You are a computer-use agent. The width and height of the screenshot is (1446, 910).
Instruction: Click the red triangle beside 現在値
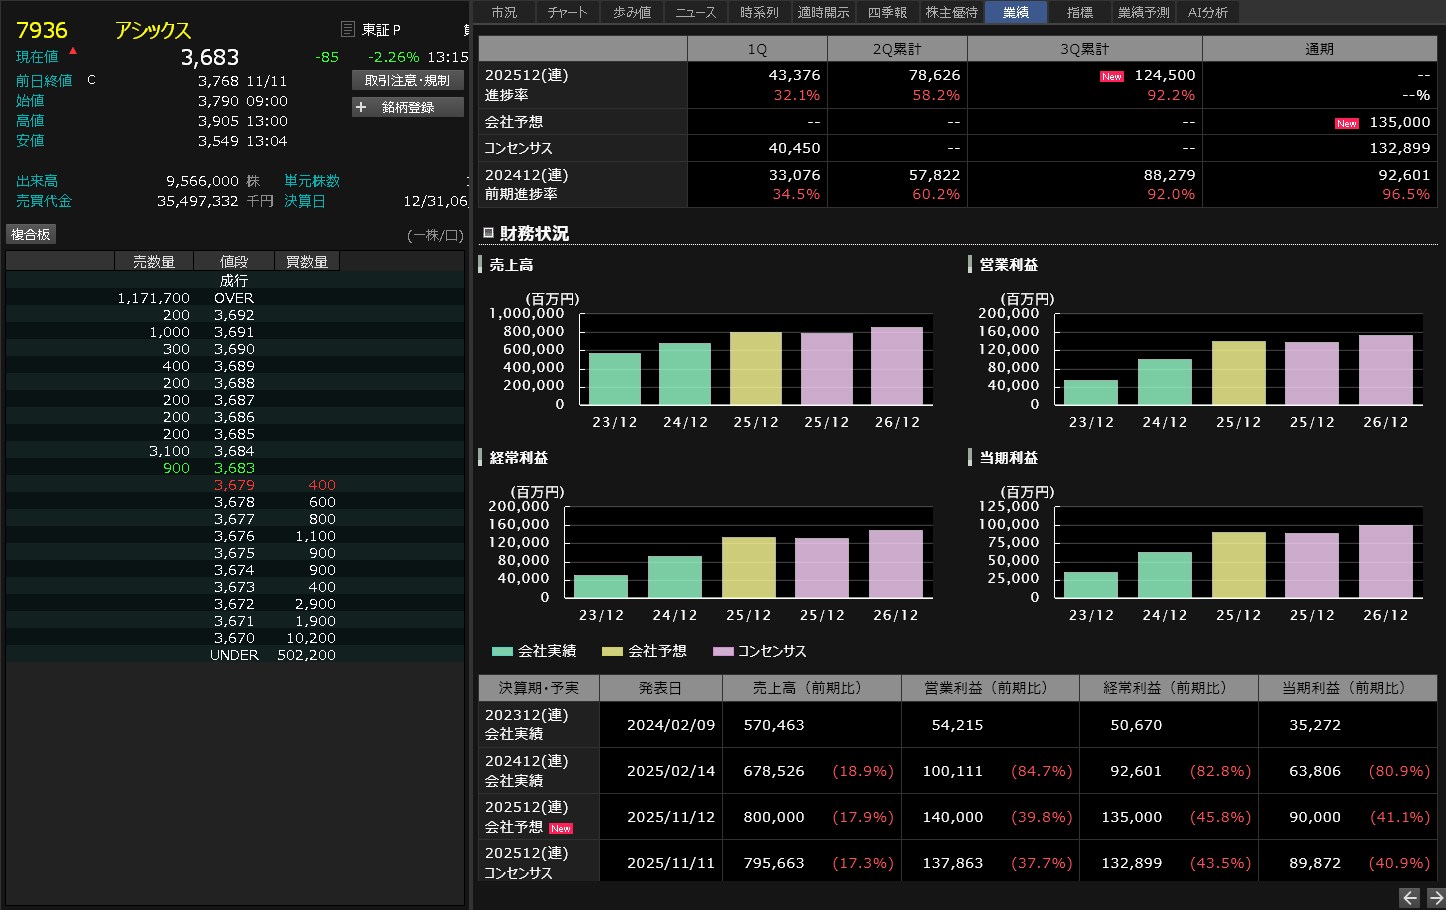point(73,50)
